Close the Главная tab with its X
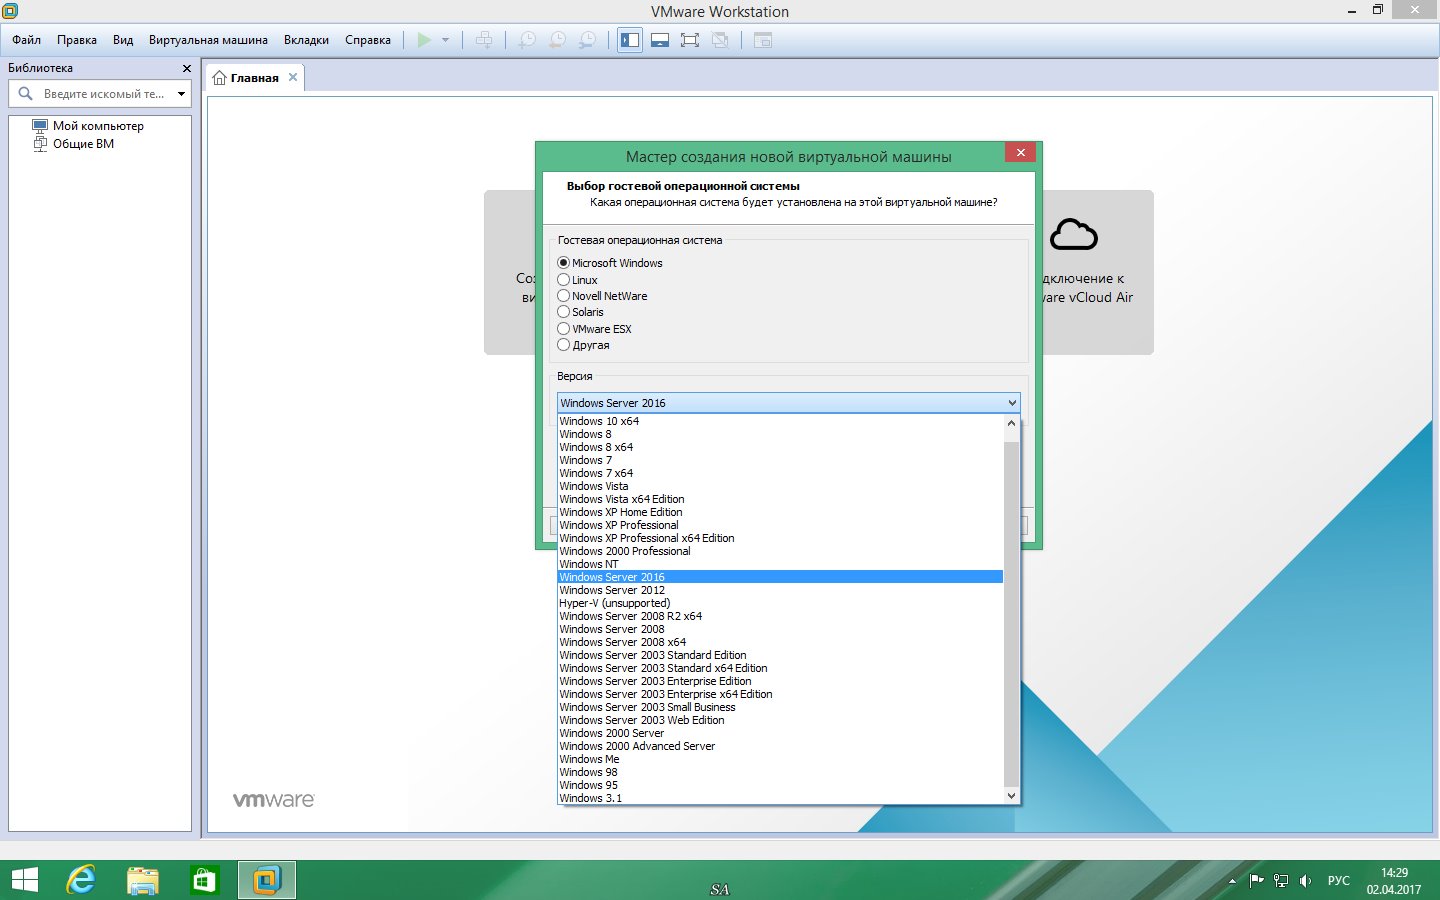The image size is (1440, 900). (x=293, y=77)
